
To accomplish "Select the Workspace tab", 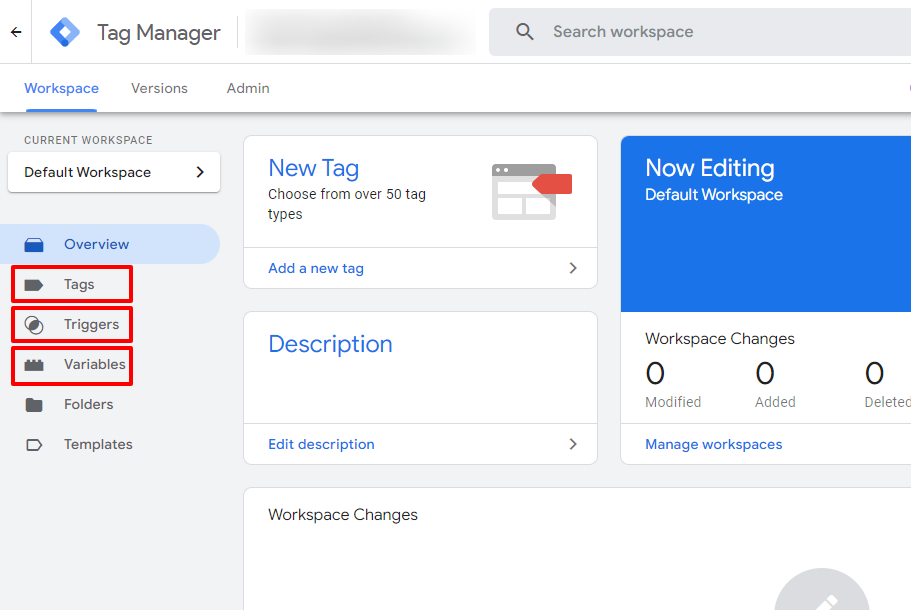I will (x=61, y=88).
